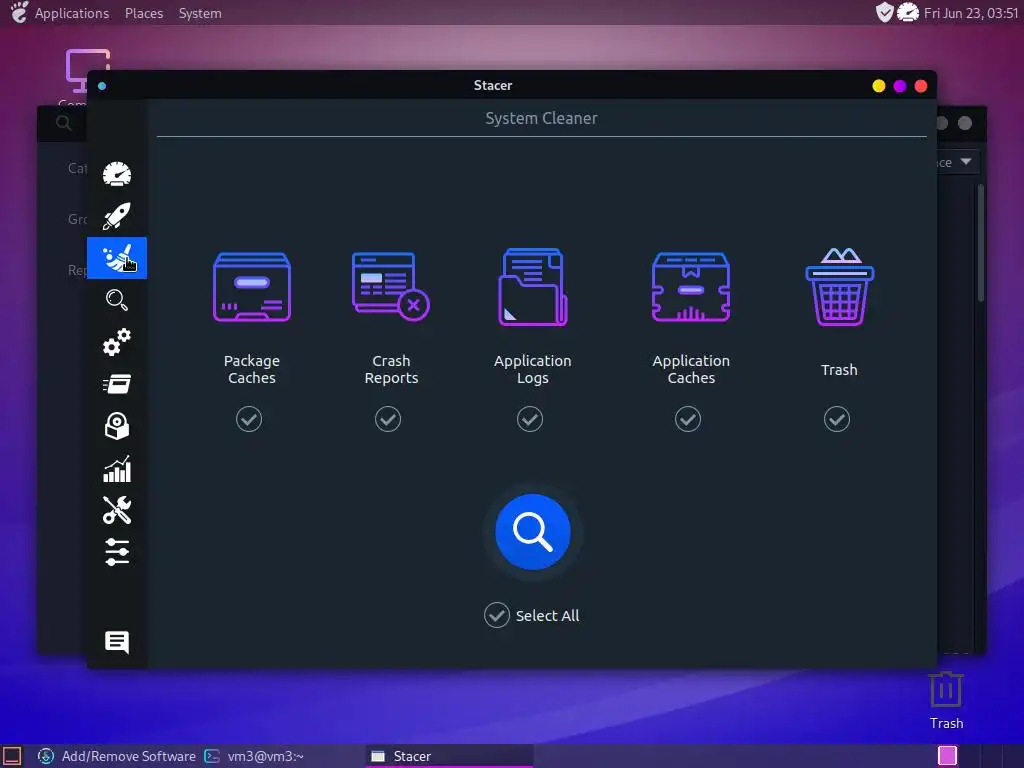Screen dimensions: 1024x768
Task: Click the clock showing Fri Jun 23
Action: coord(970,13)
